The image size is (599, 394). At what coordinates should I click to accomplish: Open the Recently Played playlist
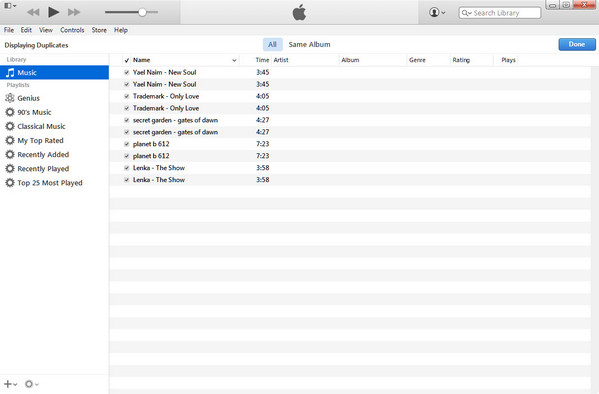tap(54, 169)
